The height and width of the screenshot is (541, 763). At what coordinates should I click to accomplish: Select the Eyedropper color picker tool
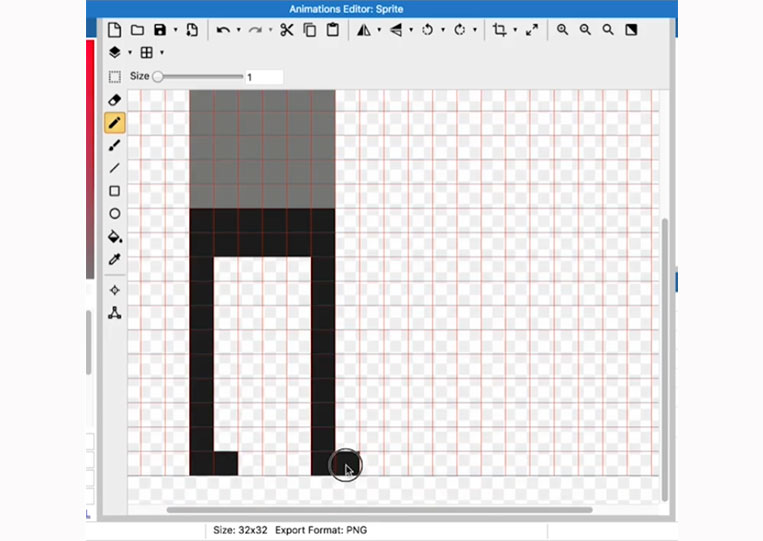114,259
